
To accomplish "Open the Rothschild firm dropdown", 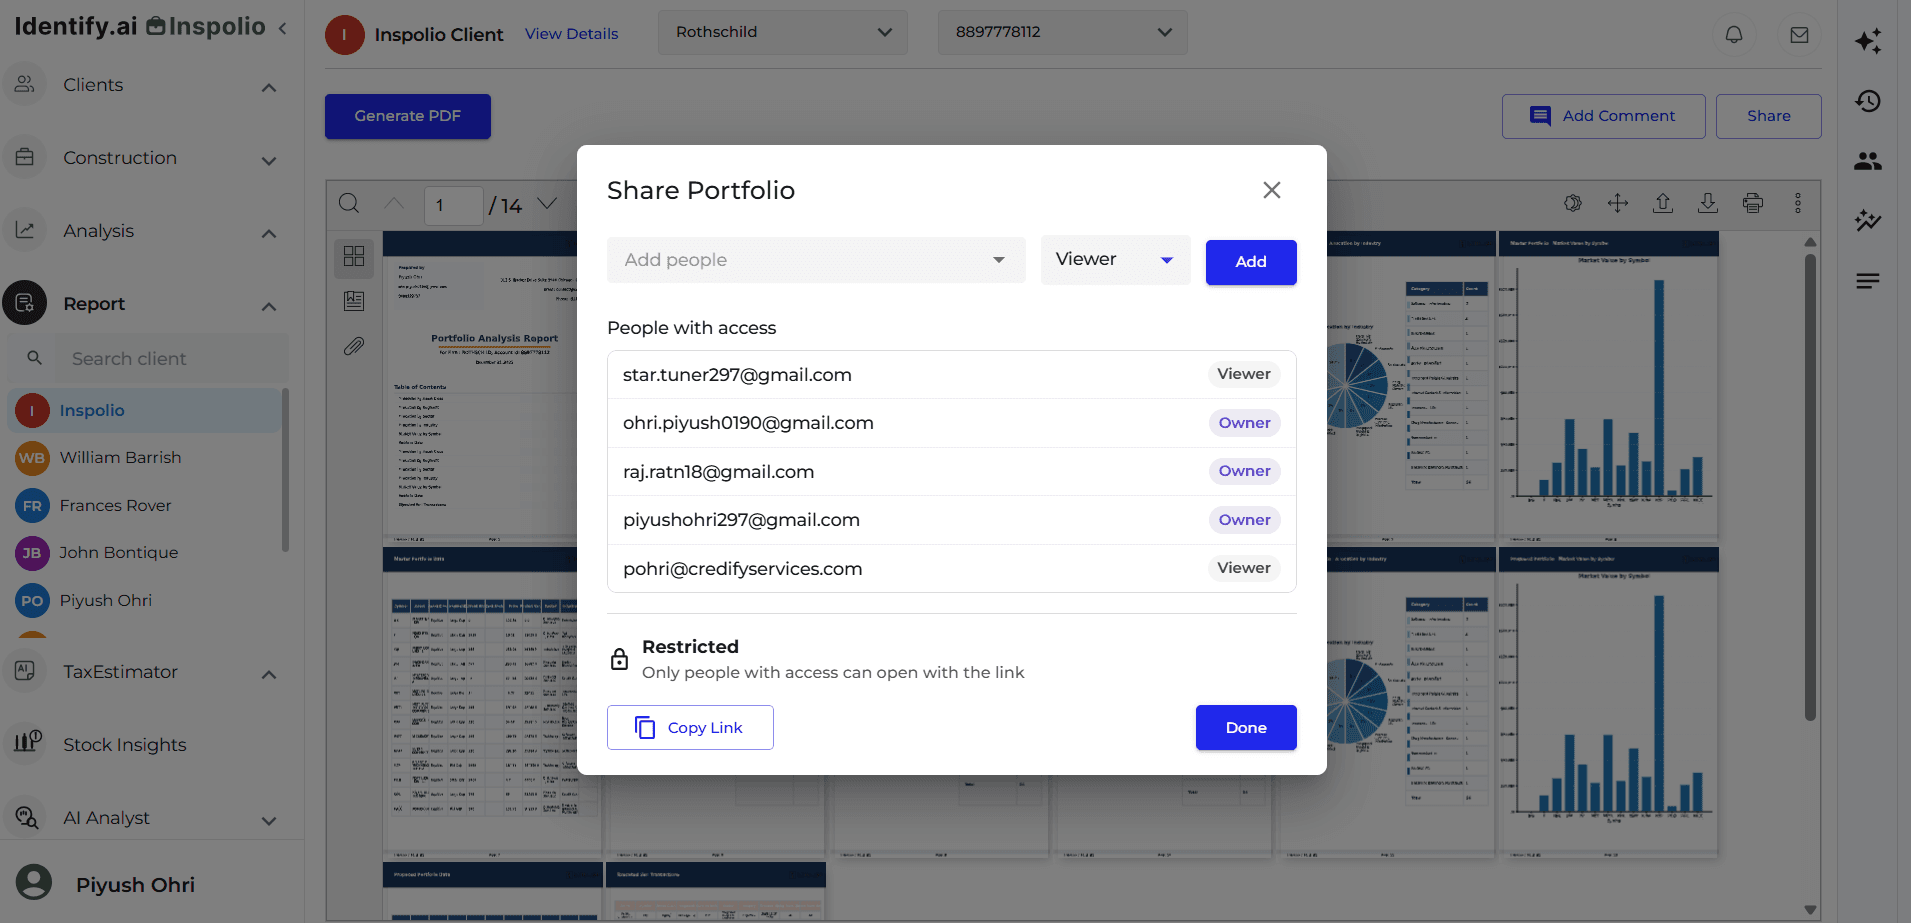I will [782, 32].
